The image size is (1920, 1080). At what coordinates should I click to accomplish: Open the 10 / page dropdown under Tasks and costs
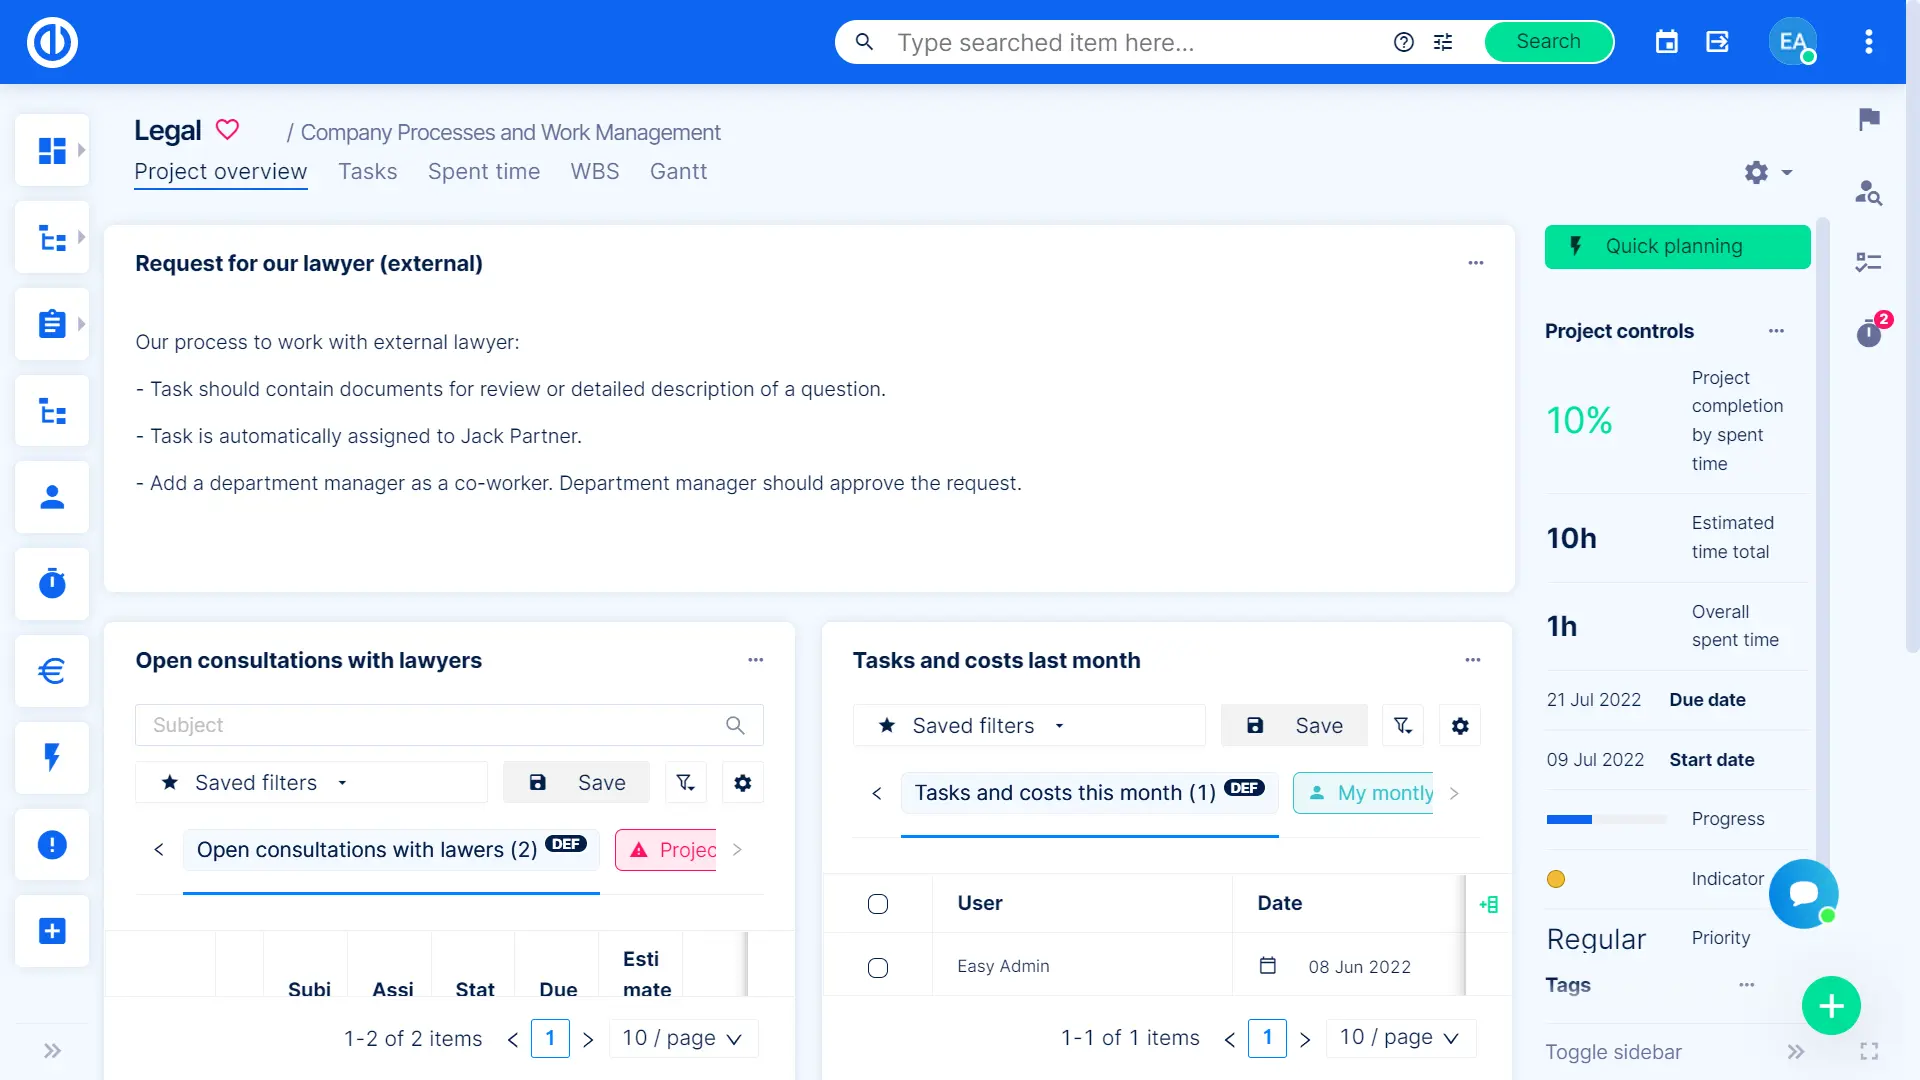(1399, 1038)
